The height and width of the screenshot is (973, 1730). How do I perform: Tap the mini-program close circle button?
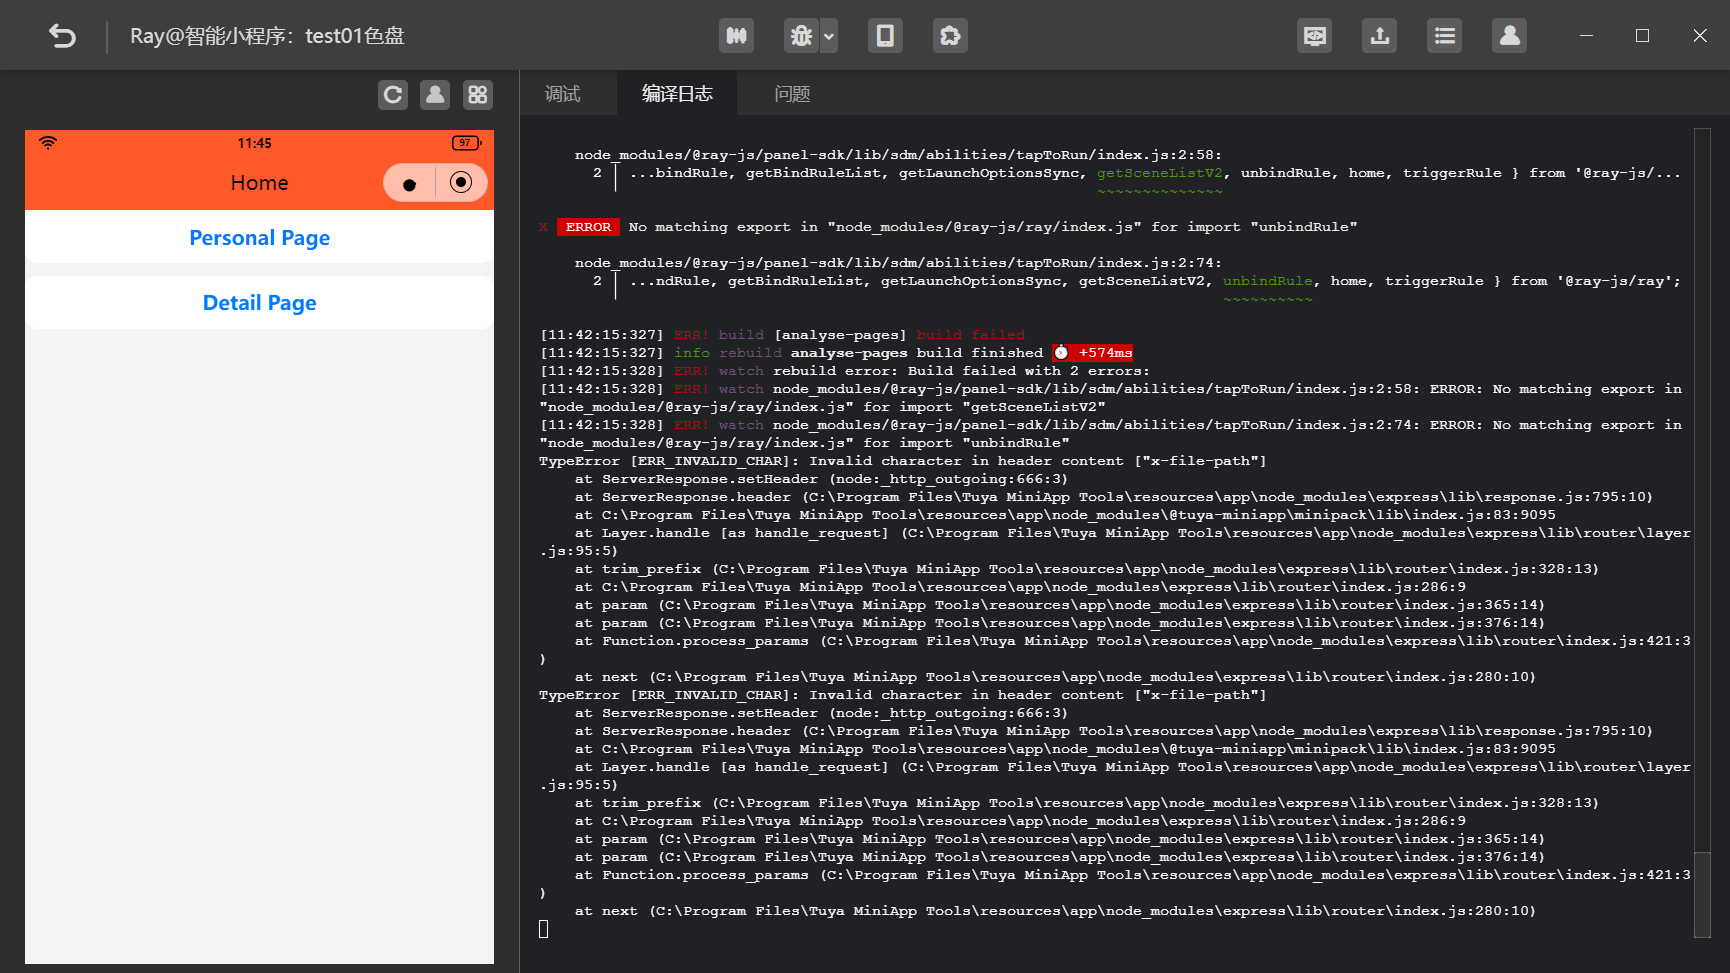coord(461,182)
